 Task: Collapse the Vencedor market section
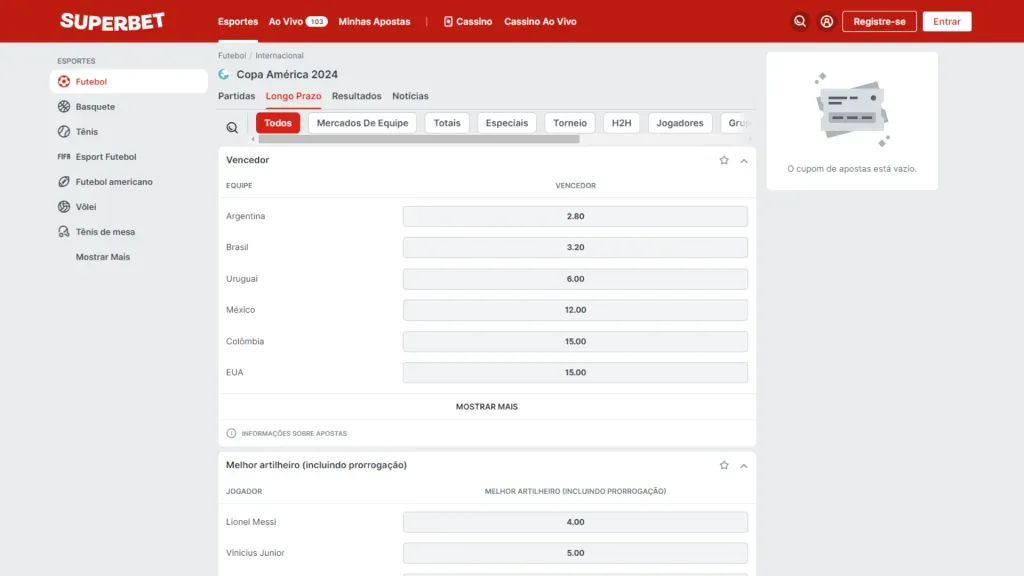(x=744, y=160)
